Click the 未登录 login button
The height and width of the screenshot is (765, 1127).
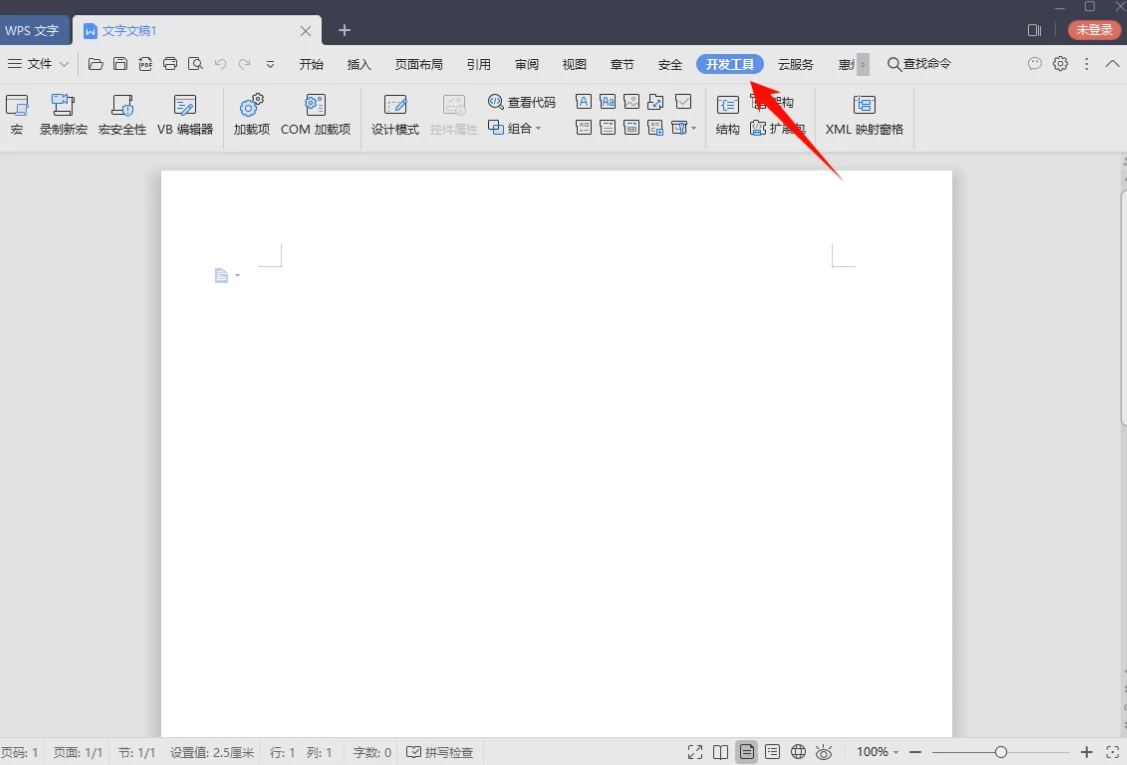(x=1094, y=29)
